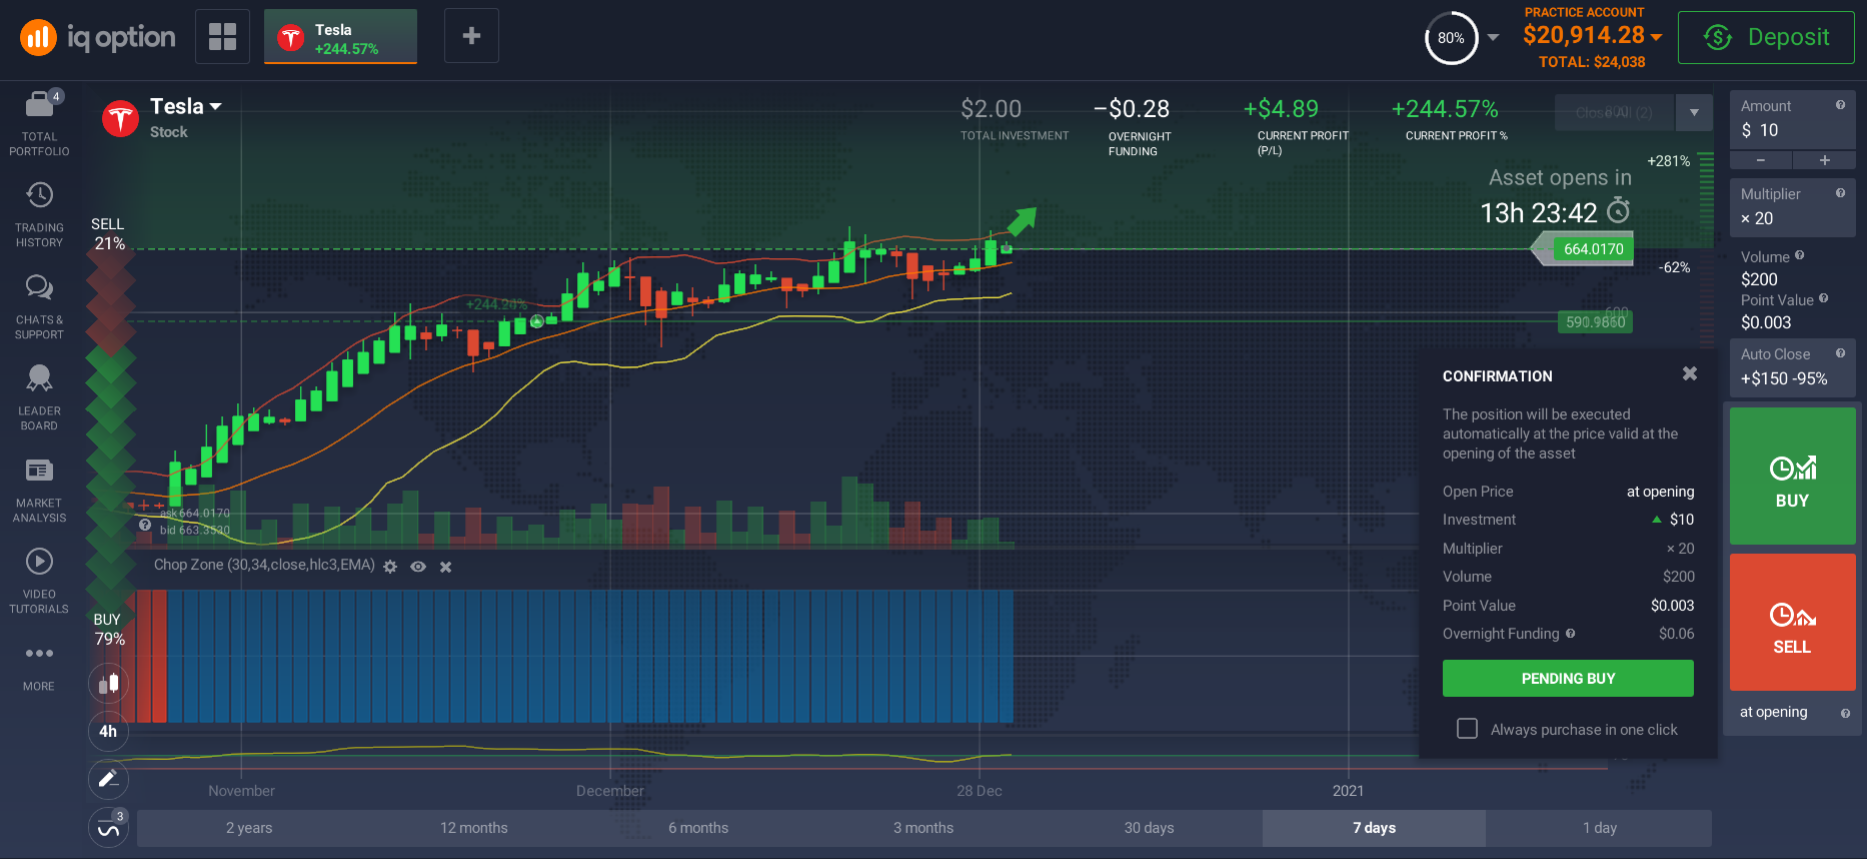Close the Confirmation dialog
The image size is (1867, 859).
click(1689, 374)
